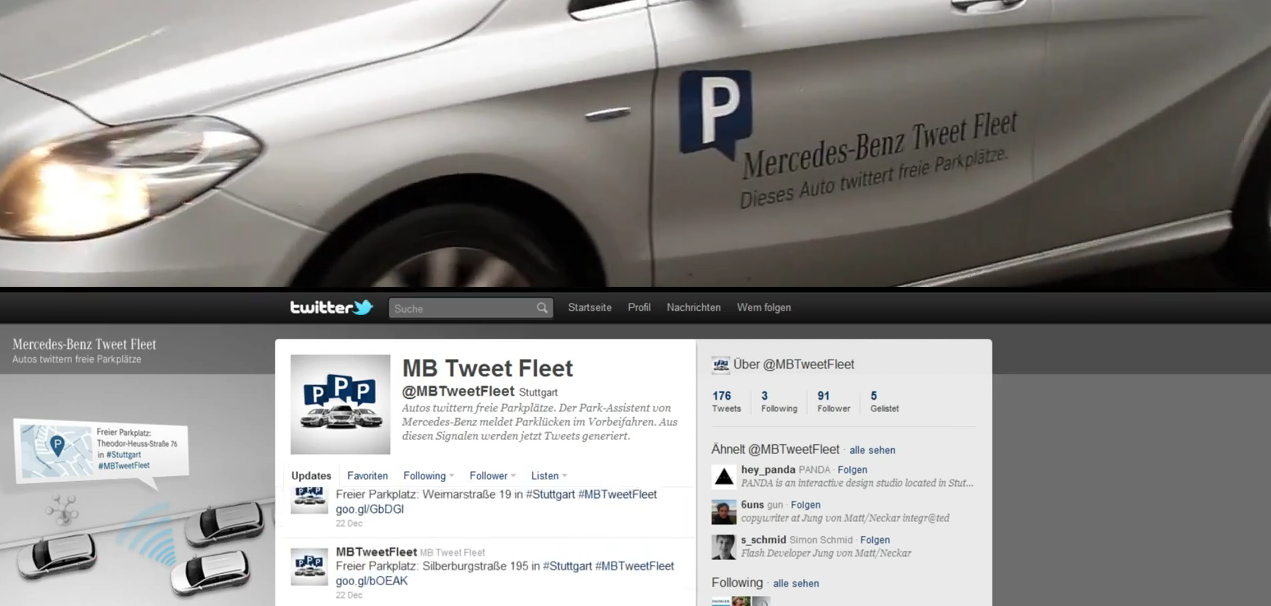Open the goo.gl/GbDGI link
The height and width of the screenshot is (606, 1271).
tap(370, 509)
